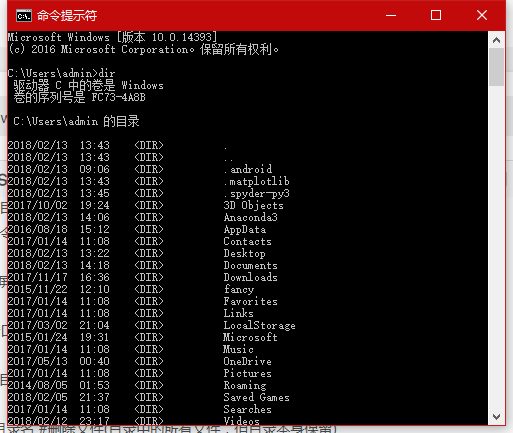This screenshot has height=433, width=513.
Task: Click the 3D Objects folder entry
Action: coord(253,205)
